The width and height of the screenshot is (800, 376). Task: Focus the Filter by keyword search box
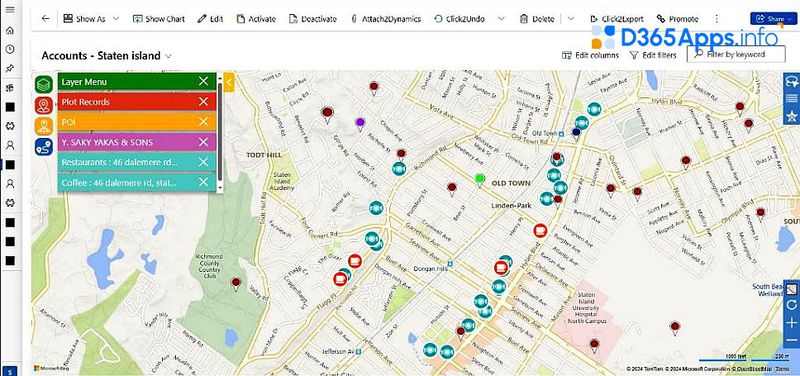(x=735, y=54)
